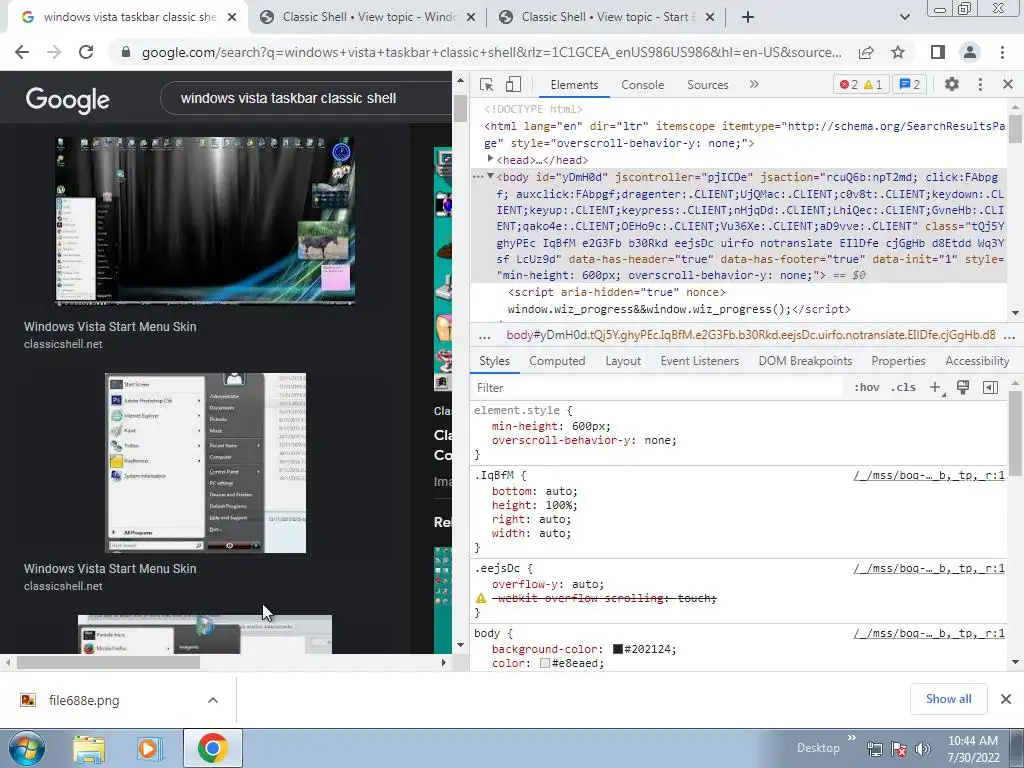Screen dimensions: 1024x768
Task: Click the styles Filter input
Action: point(656,388)
